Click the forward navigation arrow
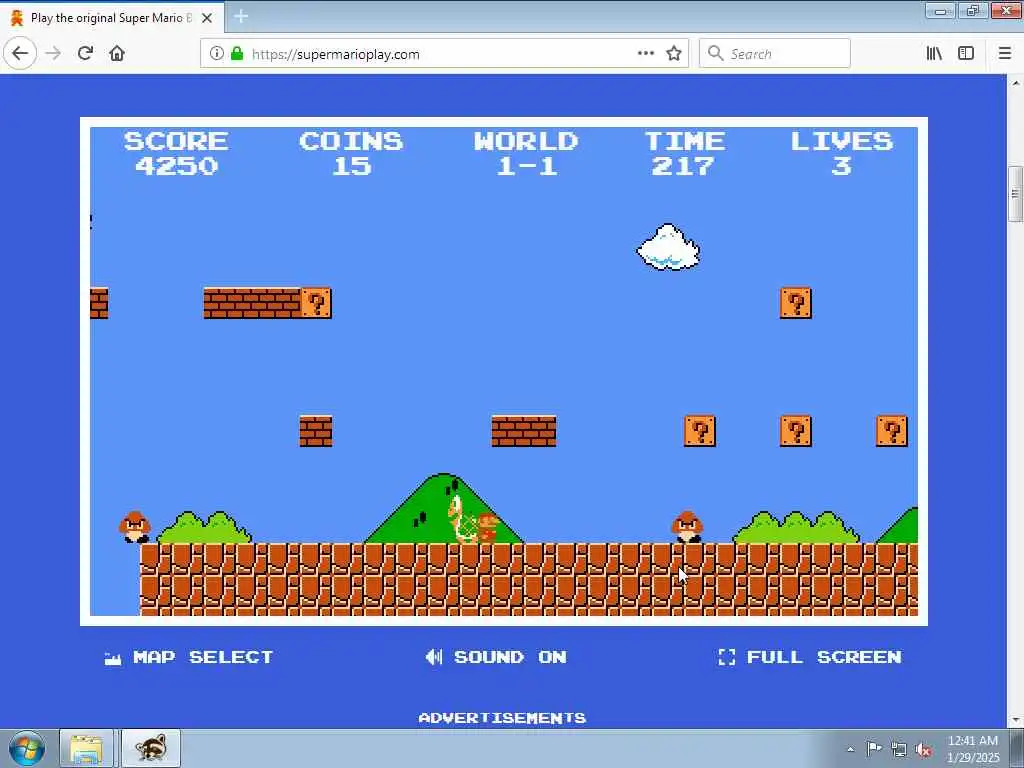This screenshot has height=768, width=1024. (x=53, y=53)
